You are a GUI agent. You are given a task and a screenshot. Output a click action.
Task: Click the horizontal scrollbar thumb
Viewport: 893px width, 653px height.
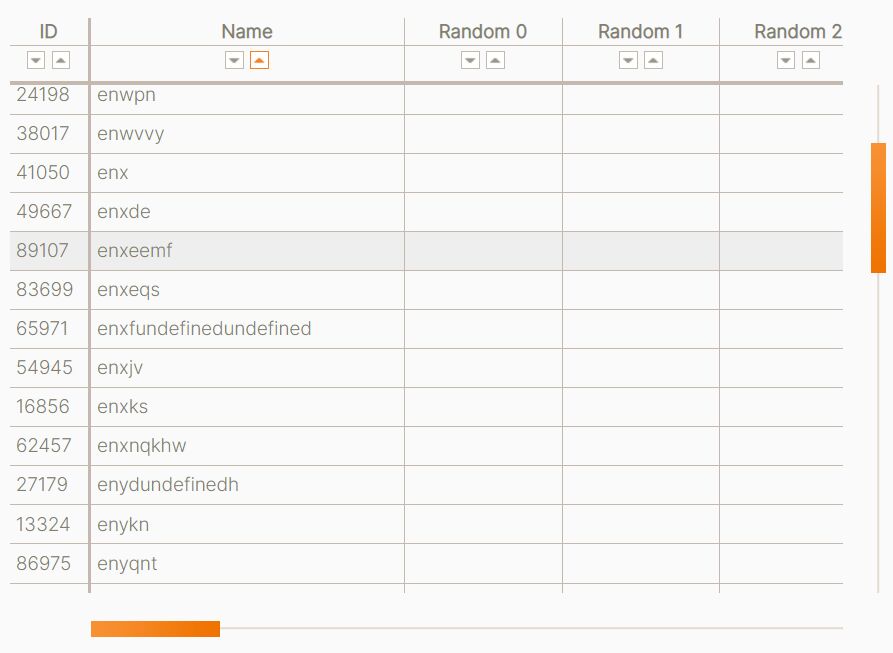point(155,629)
